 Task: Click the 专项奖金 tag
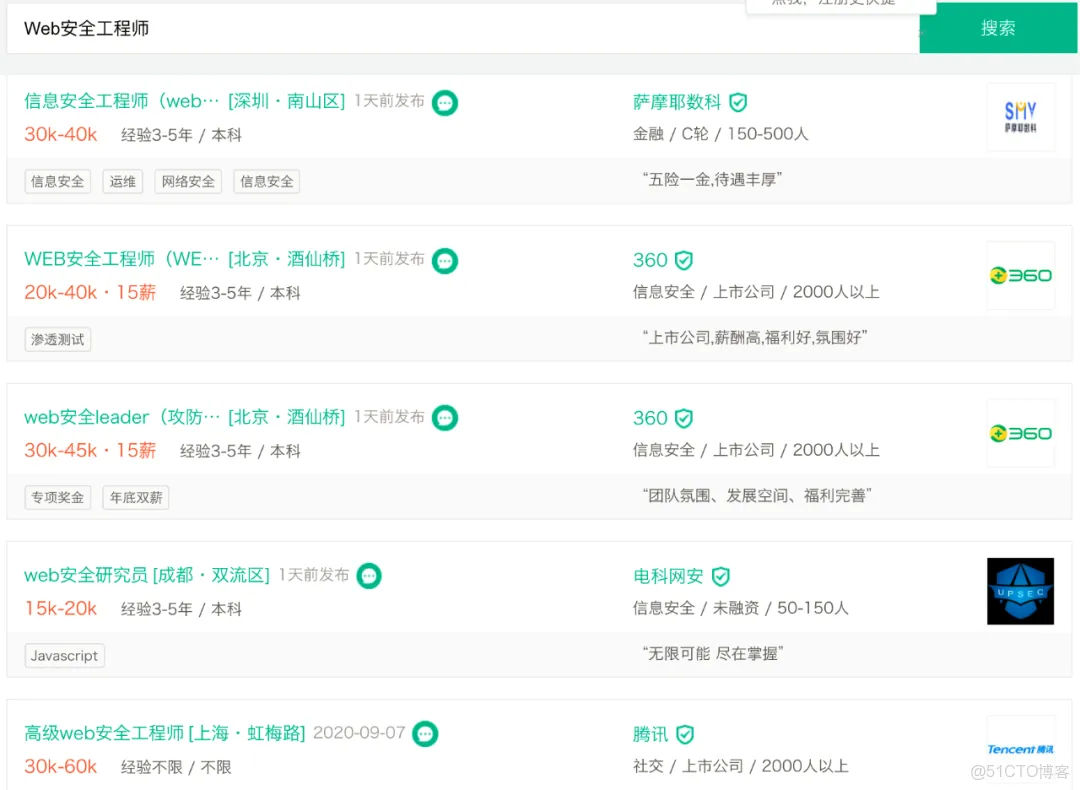coord(58,497)
